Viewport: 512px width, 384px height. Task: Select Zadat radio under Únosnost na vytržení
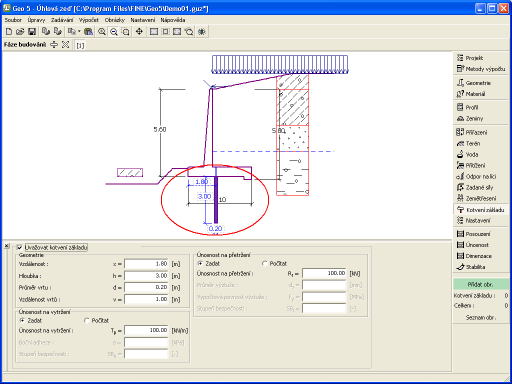point(22,320)
